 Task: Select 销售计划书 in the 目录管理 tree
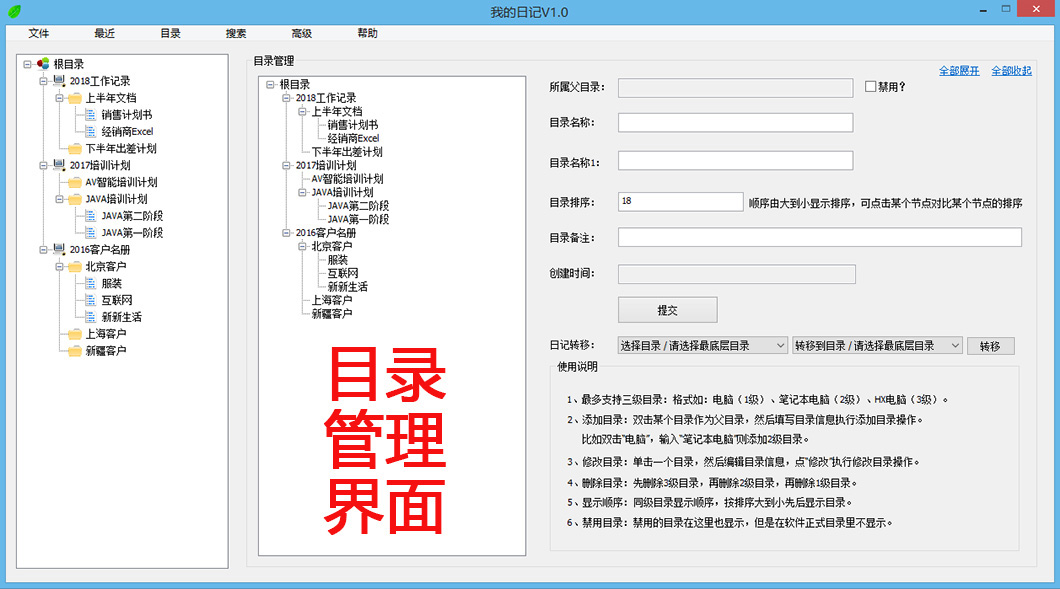pos(353,125)
